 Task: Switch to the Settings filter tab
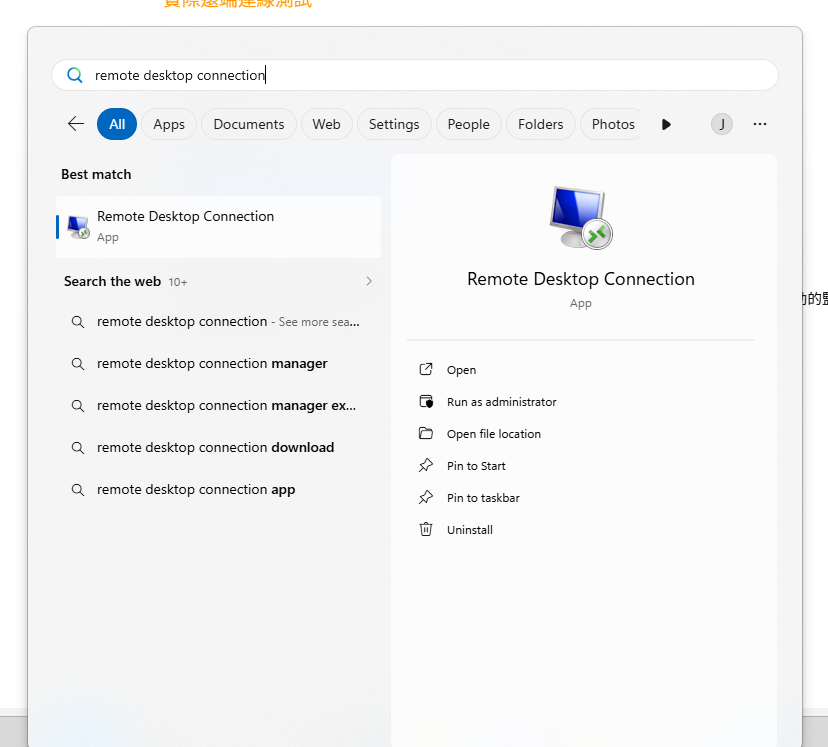click(x=394, y=124)
